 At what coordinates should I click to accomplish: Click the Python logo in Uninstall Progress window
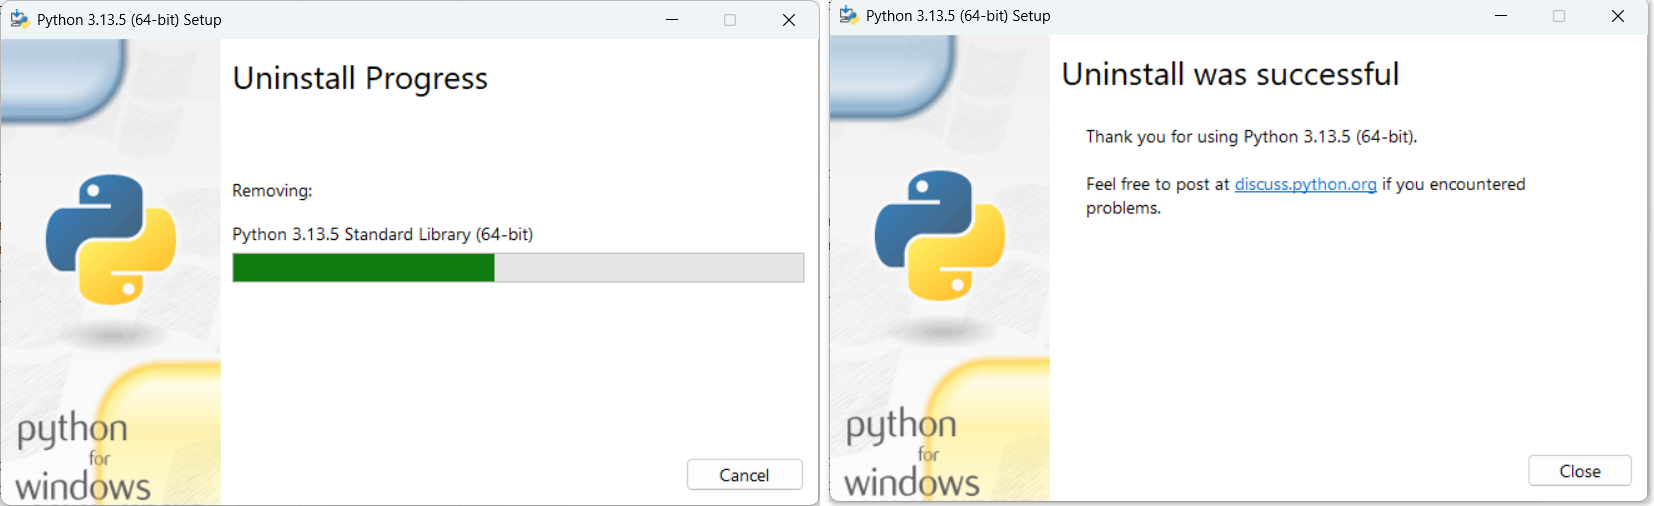111,239
